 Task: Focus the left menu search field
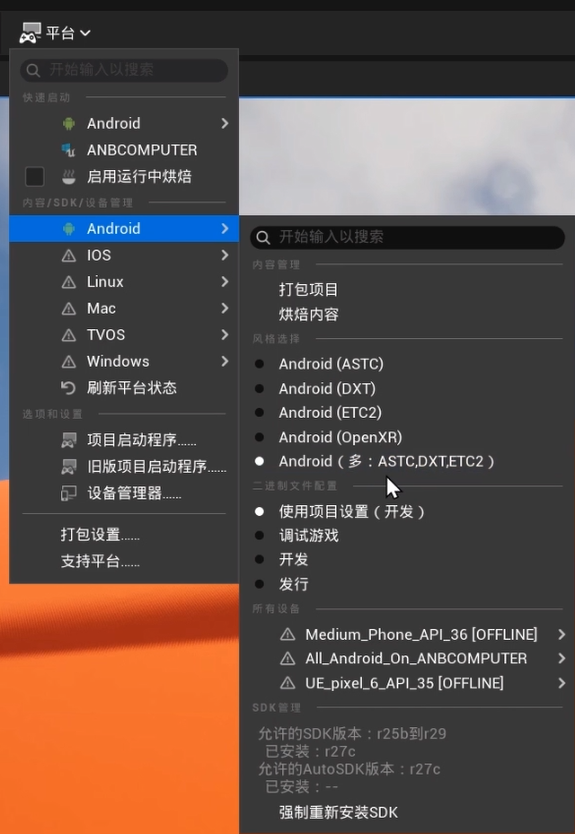(124, 70)
